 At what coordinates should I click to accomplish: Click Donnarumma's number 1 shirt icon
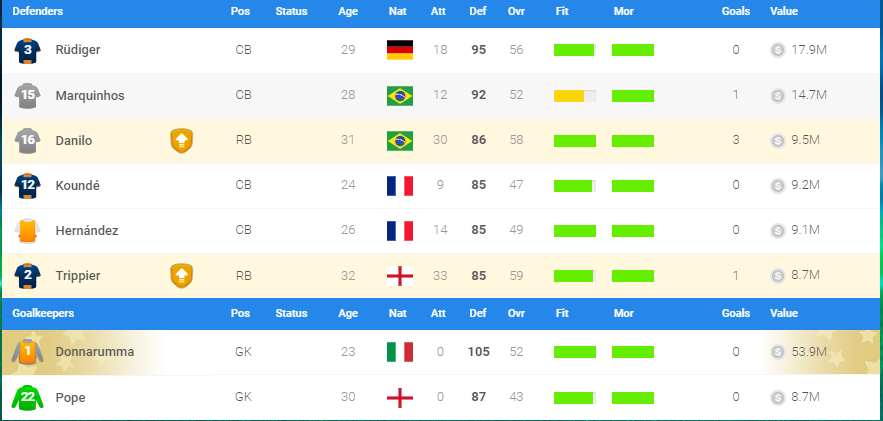point(28,352)
